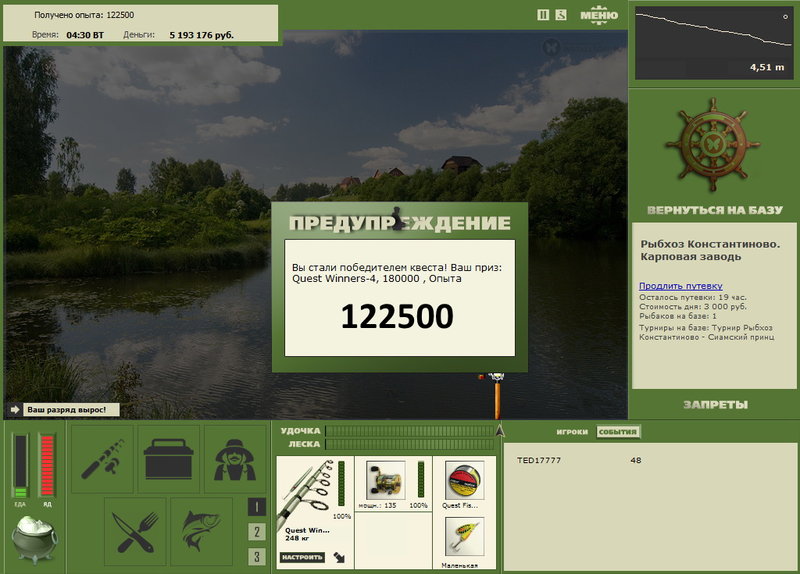Click Рыбхоз Константиново location title
The image size is (800, 574).
pos(710,250)
